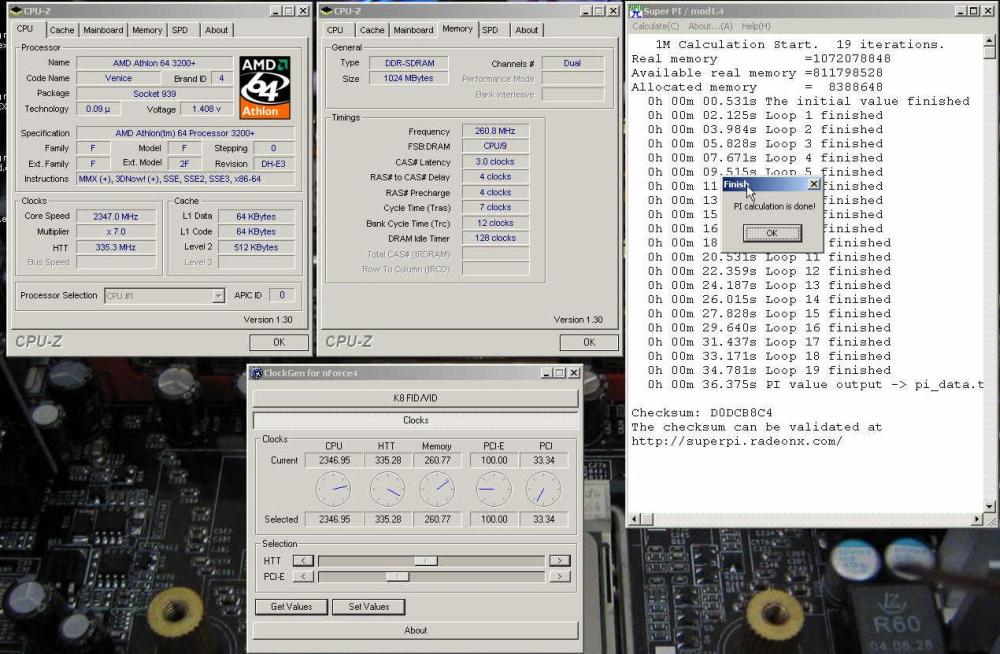Click Super PI vertical scrollbar down arrow
The height and width of the screenshot is (654, 1000).
pos(989,507)
